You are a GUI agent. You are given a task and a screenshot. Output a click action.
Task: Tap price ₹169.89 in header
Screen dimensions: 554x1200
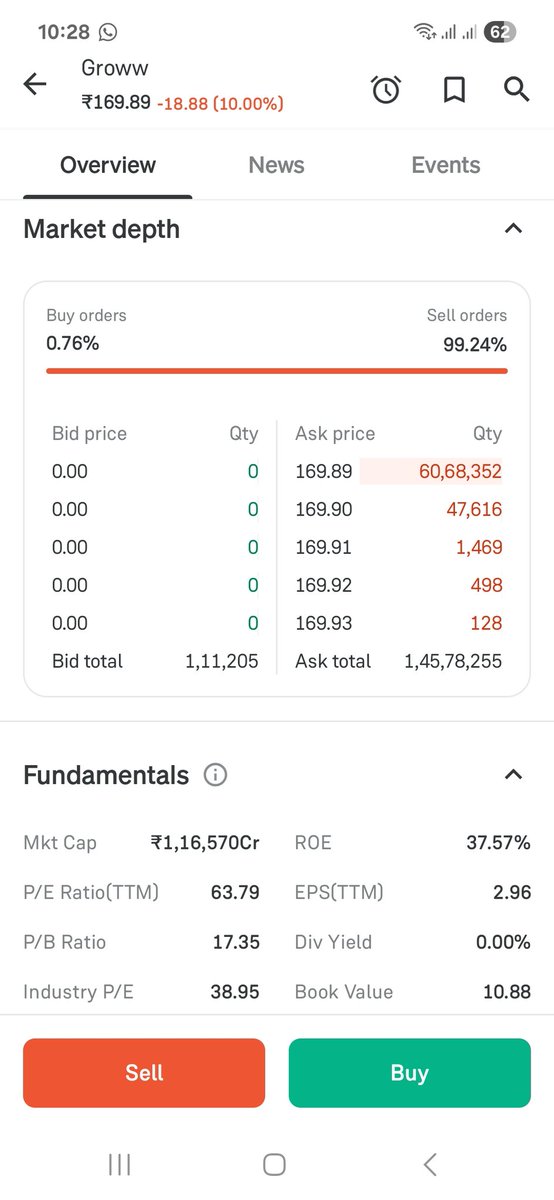click(x=116, y=102)
